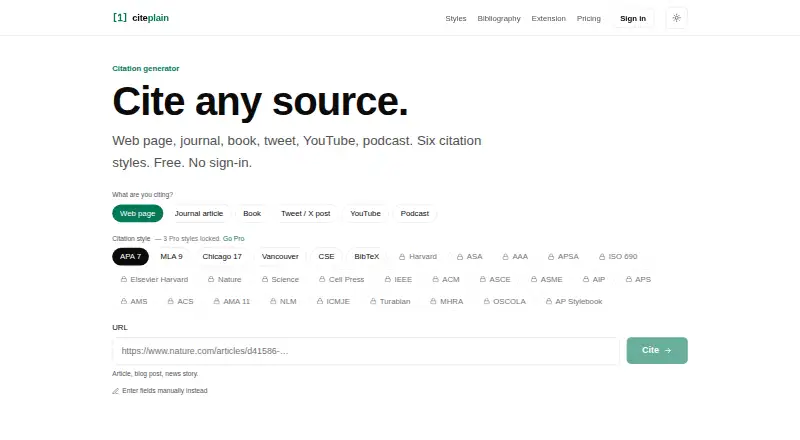Click the locked ASCE style
This screenshot has height=440, width=800.
[x=495, y=280]
